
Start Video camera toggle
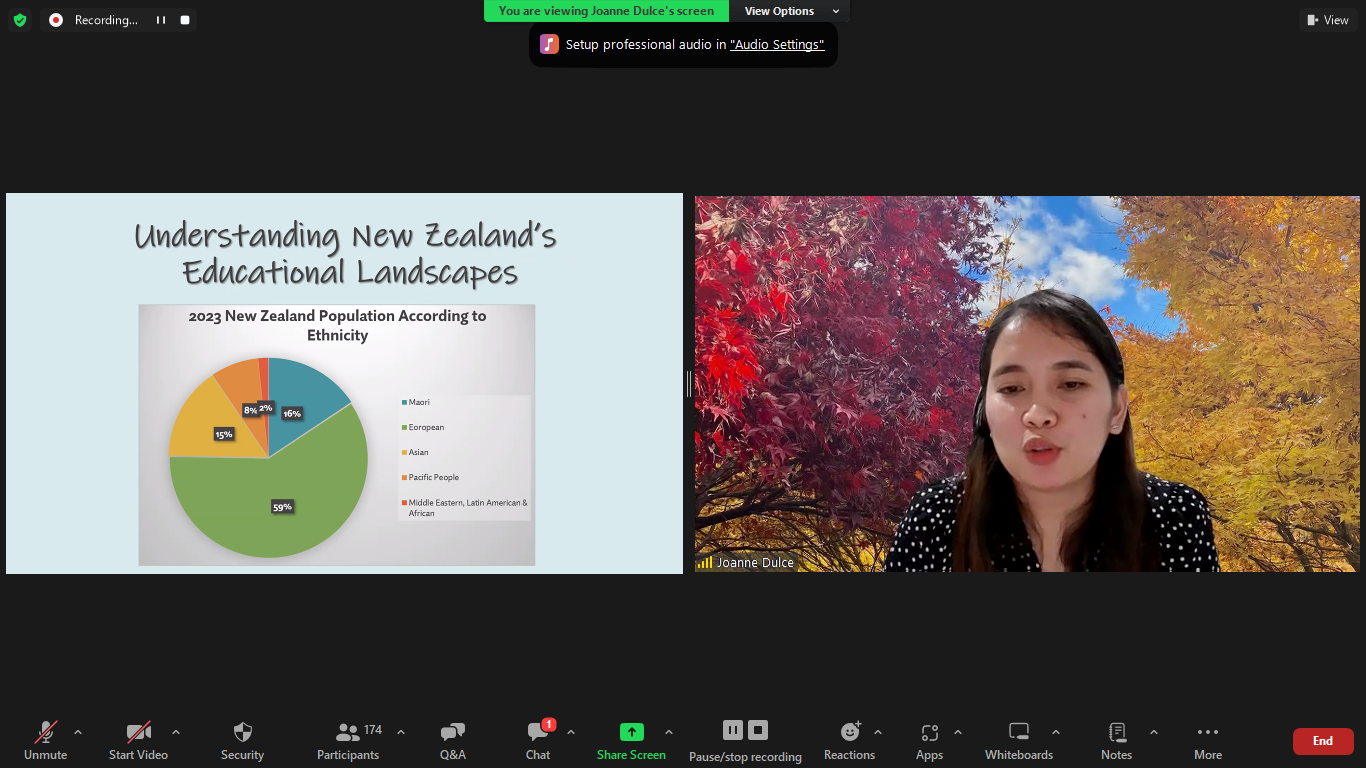138,740
